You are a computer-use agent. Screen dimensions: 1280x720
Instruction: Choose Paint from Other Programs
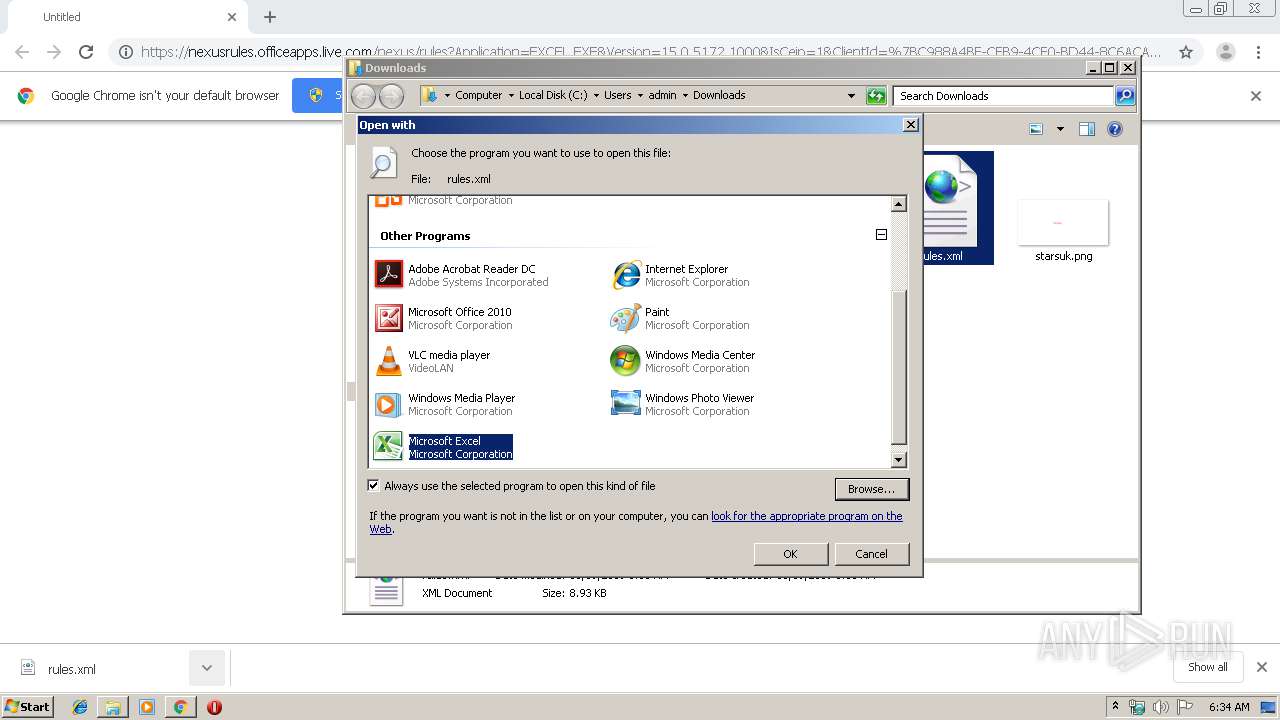pyautogui.click(x=681, y=318)
